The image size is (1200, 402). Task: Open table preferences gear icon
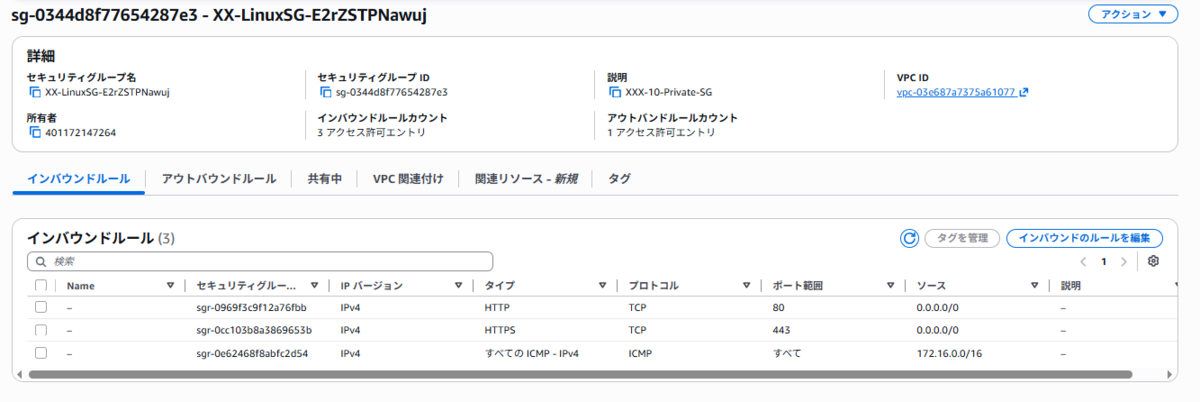pos(1153,261)
